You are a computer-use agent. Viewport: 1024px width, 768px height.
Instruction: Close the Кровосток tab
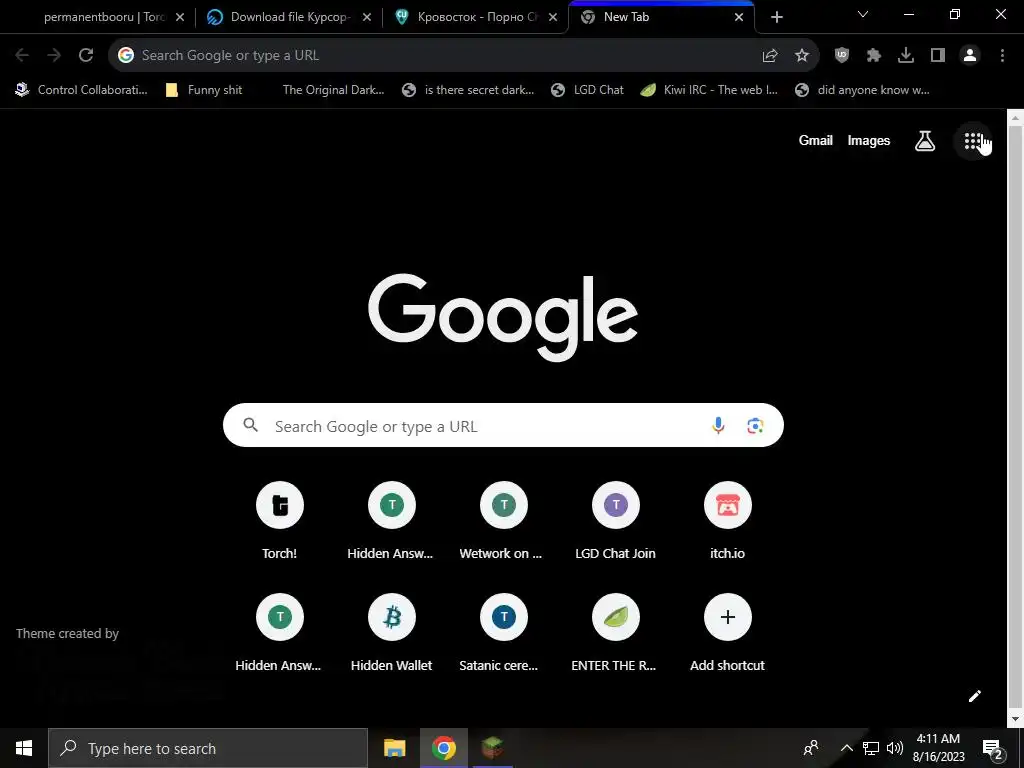point(553,17)
